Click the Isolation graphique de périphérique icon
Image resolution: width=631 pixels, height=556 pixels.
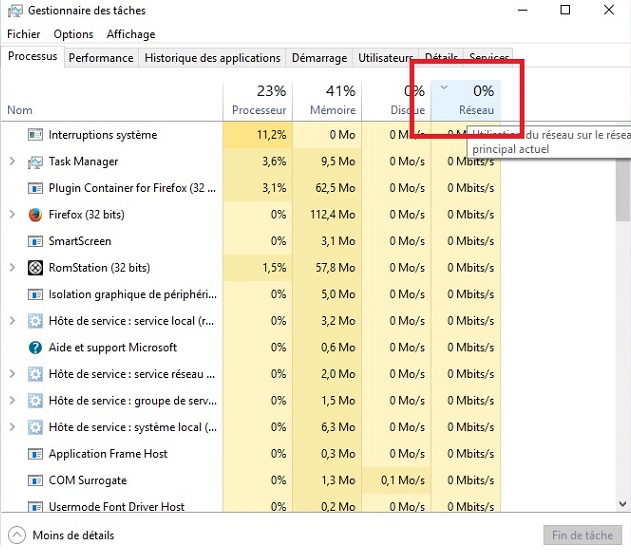coord(35,294)
